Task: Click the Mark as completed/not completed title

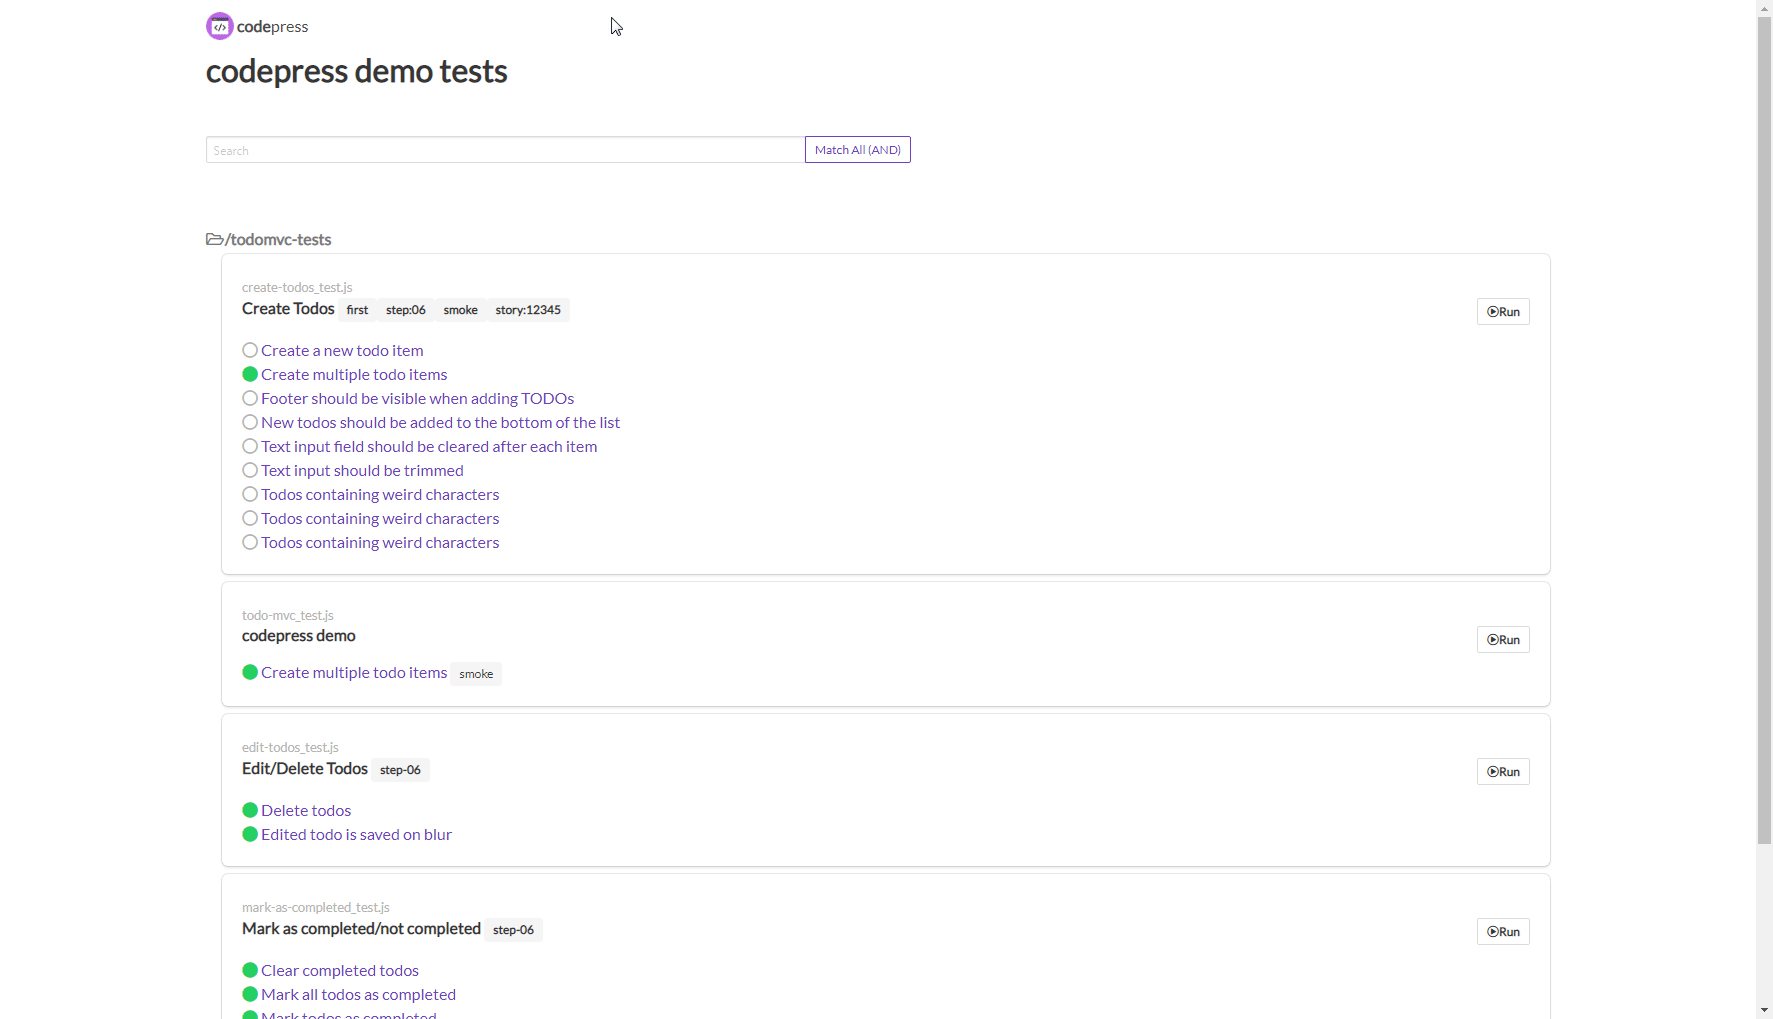Action: click(x=361, y=929)
